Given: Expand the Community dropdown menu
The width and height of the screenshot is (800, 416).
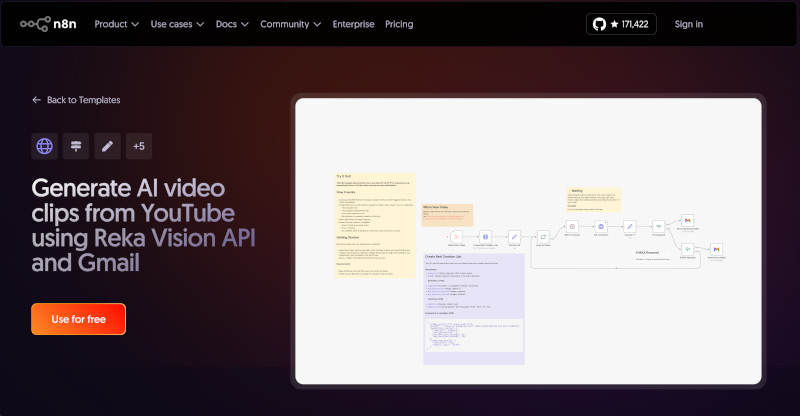Looking at the screenshot, I should point(290,24).
